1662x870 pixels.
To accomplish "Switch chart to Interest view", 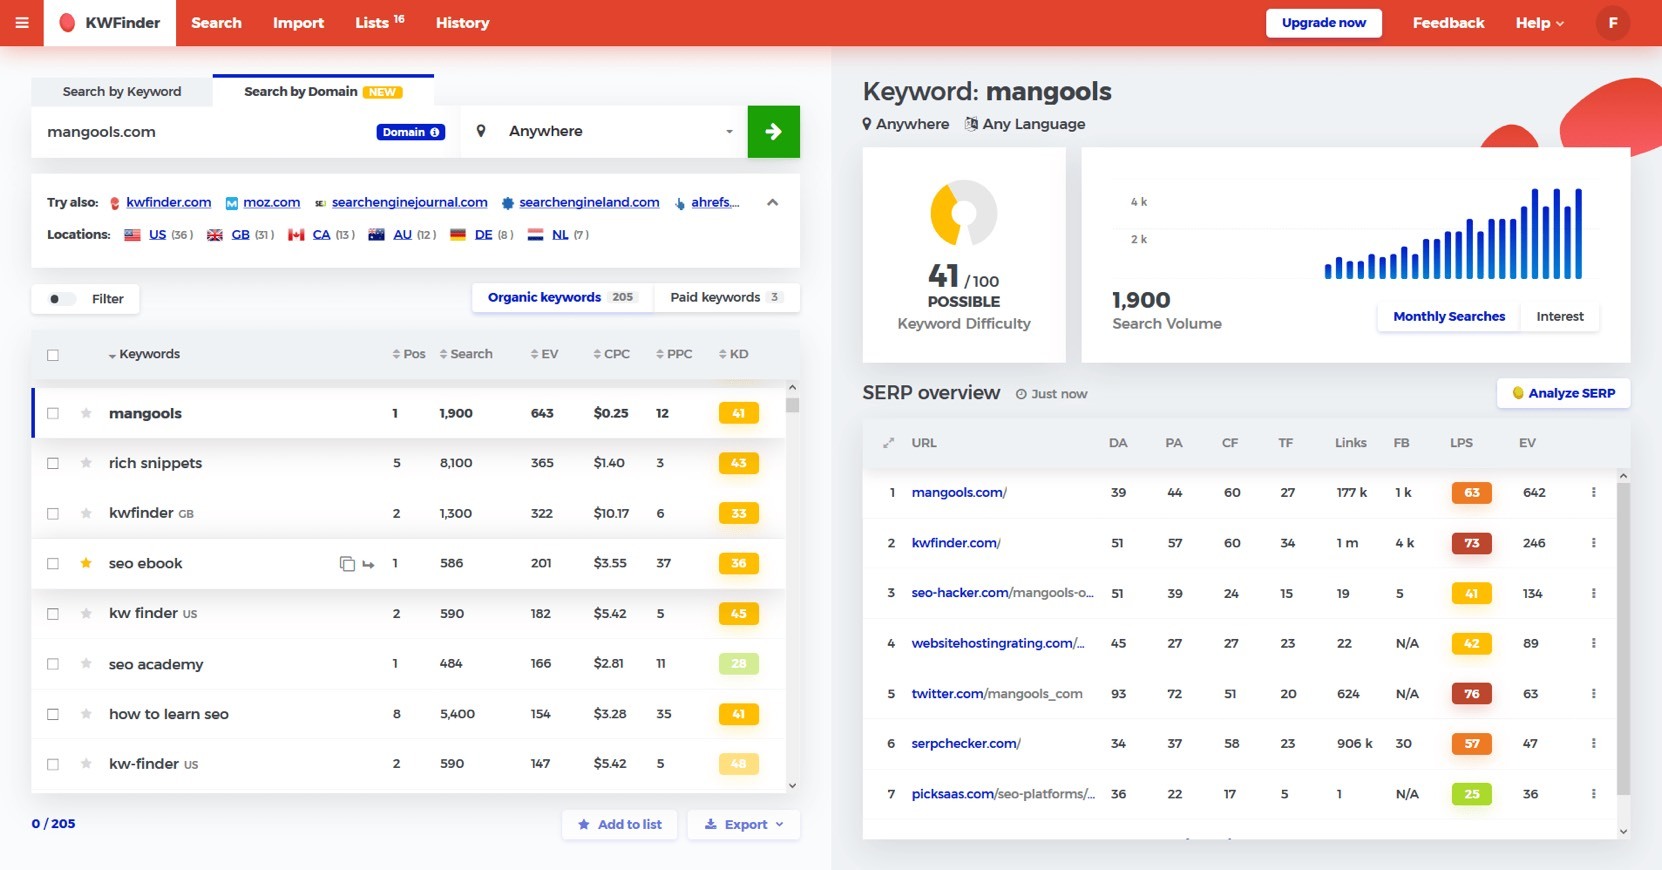I will 1559,316.
